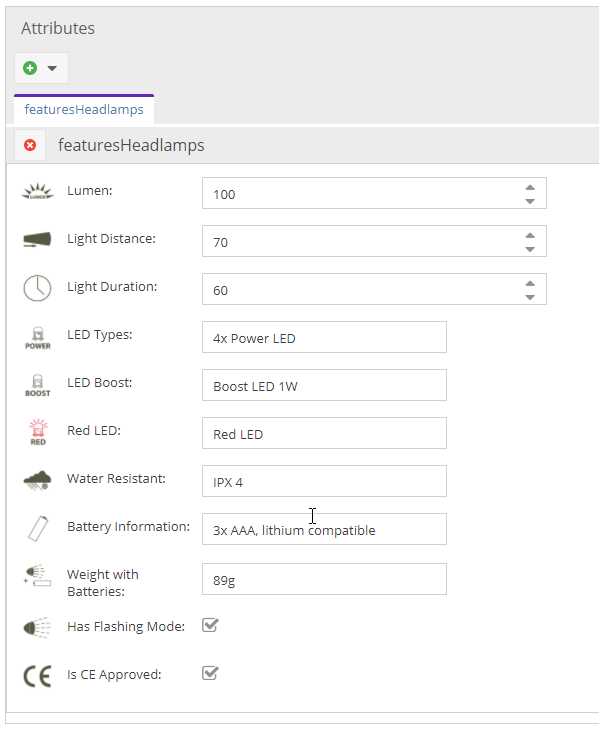The height and width of the screenshot is (738, 599).
Task: Click the Light Distance flashlight icon
Action: click(x=37, y=240)
